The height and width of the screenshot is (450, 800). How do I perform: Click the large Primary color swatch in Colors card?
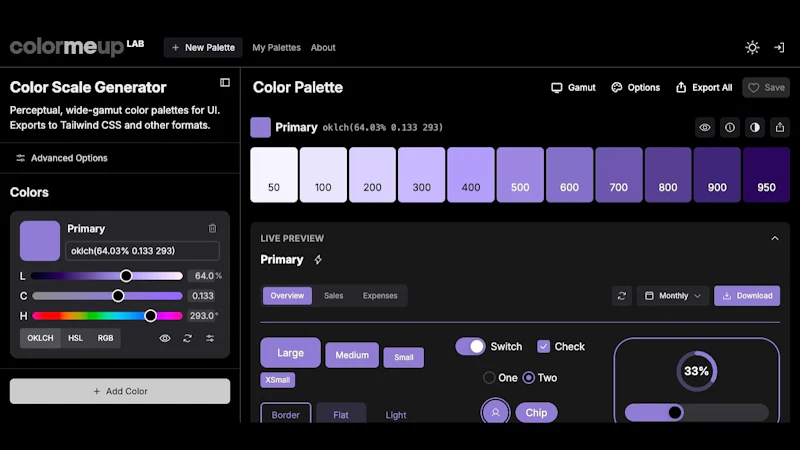click(40, 241)
